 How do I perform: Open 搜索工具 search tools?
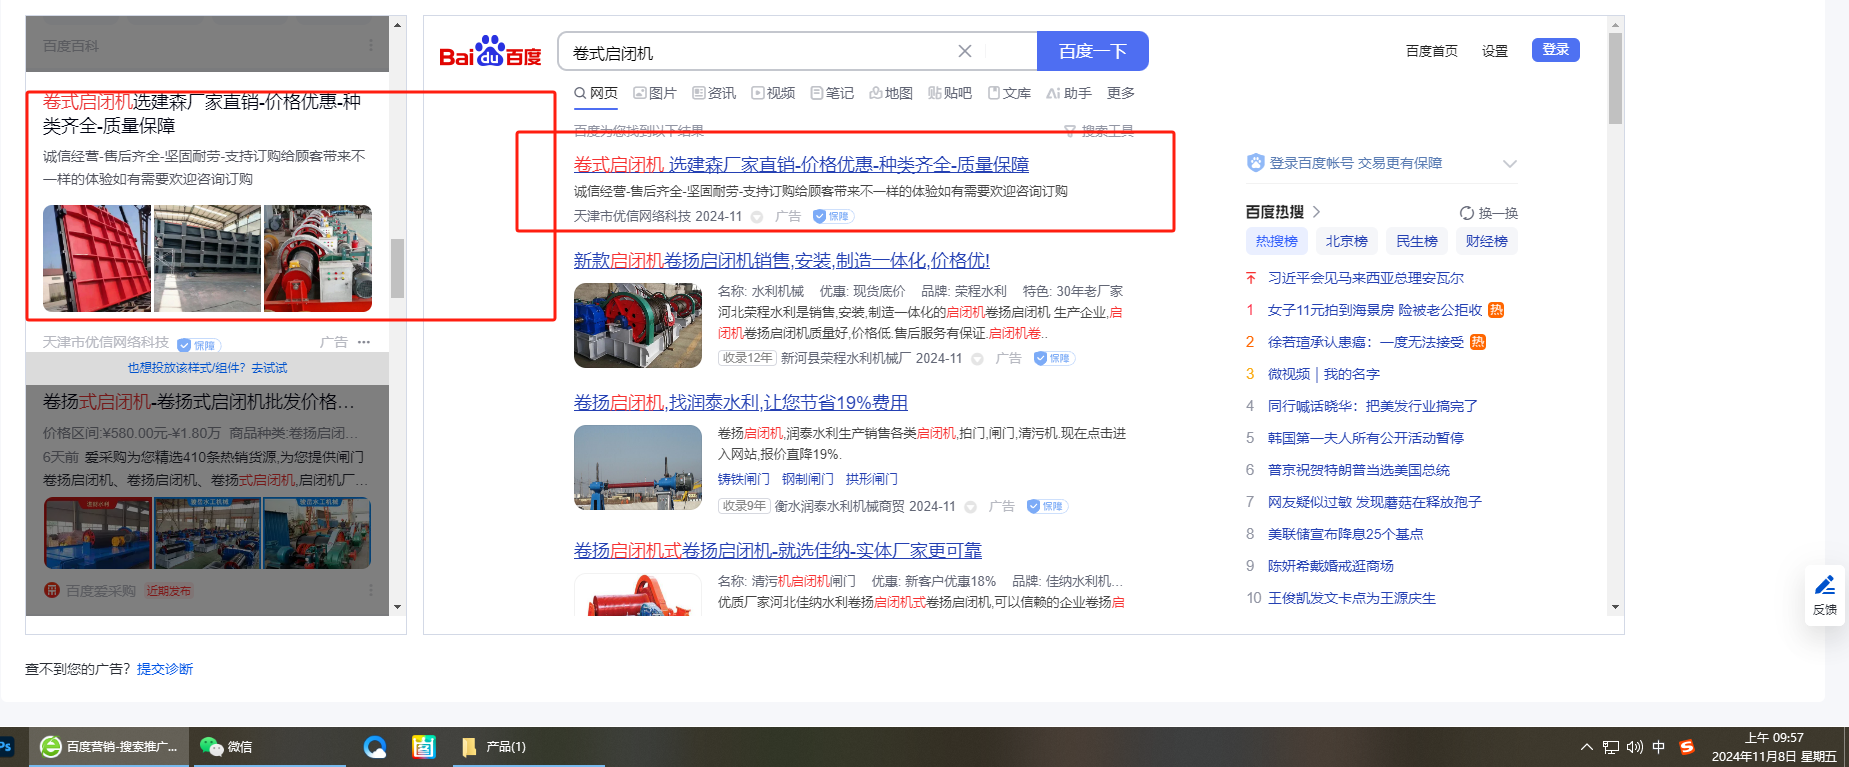(1099, 131)
